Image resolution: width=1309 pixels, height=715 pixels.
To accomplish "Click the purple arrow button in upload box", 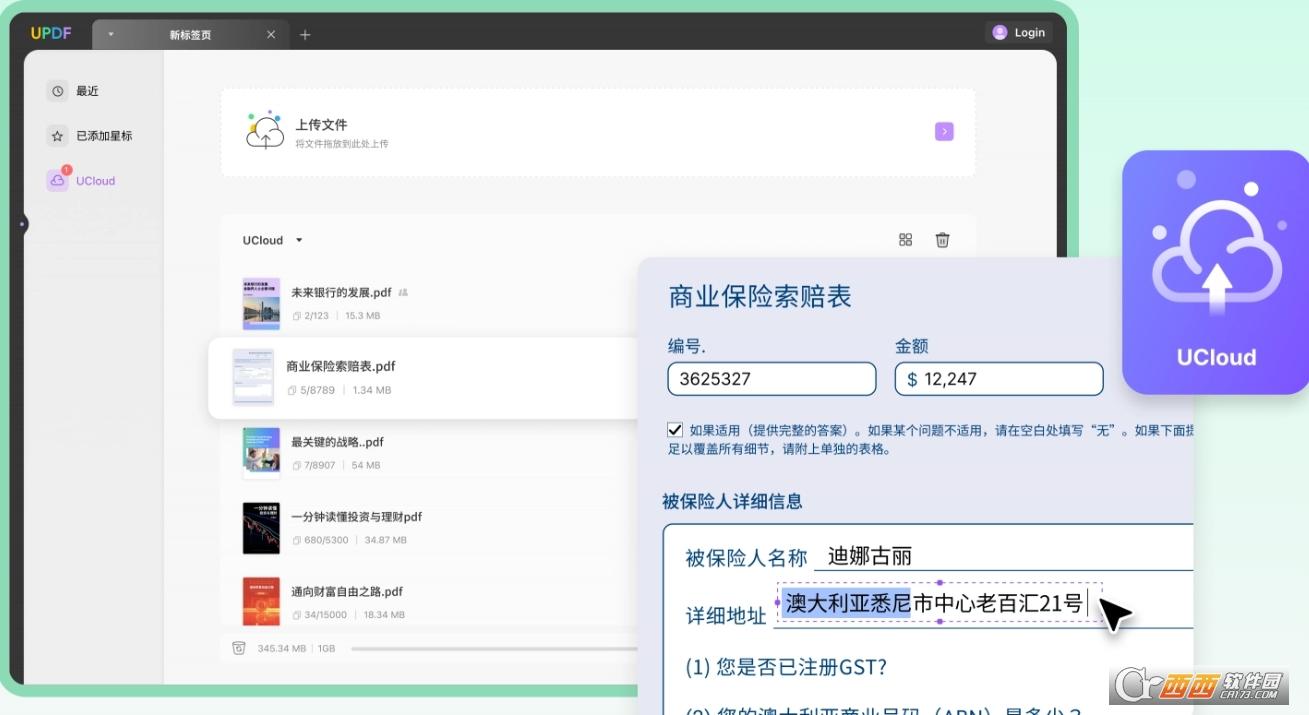I will 944,131.
